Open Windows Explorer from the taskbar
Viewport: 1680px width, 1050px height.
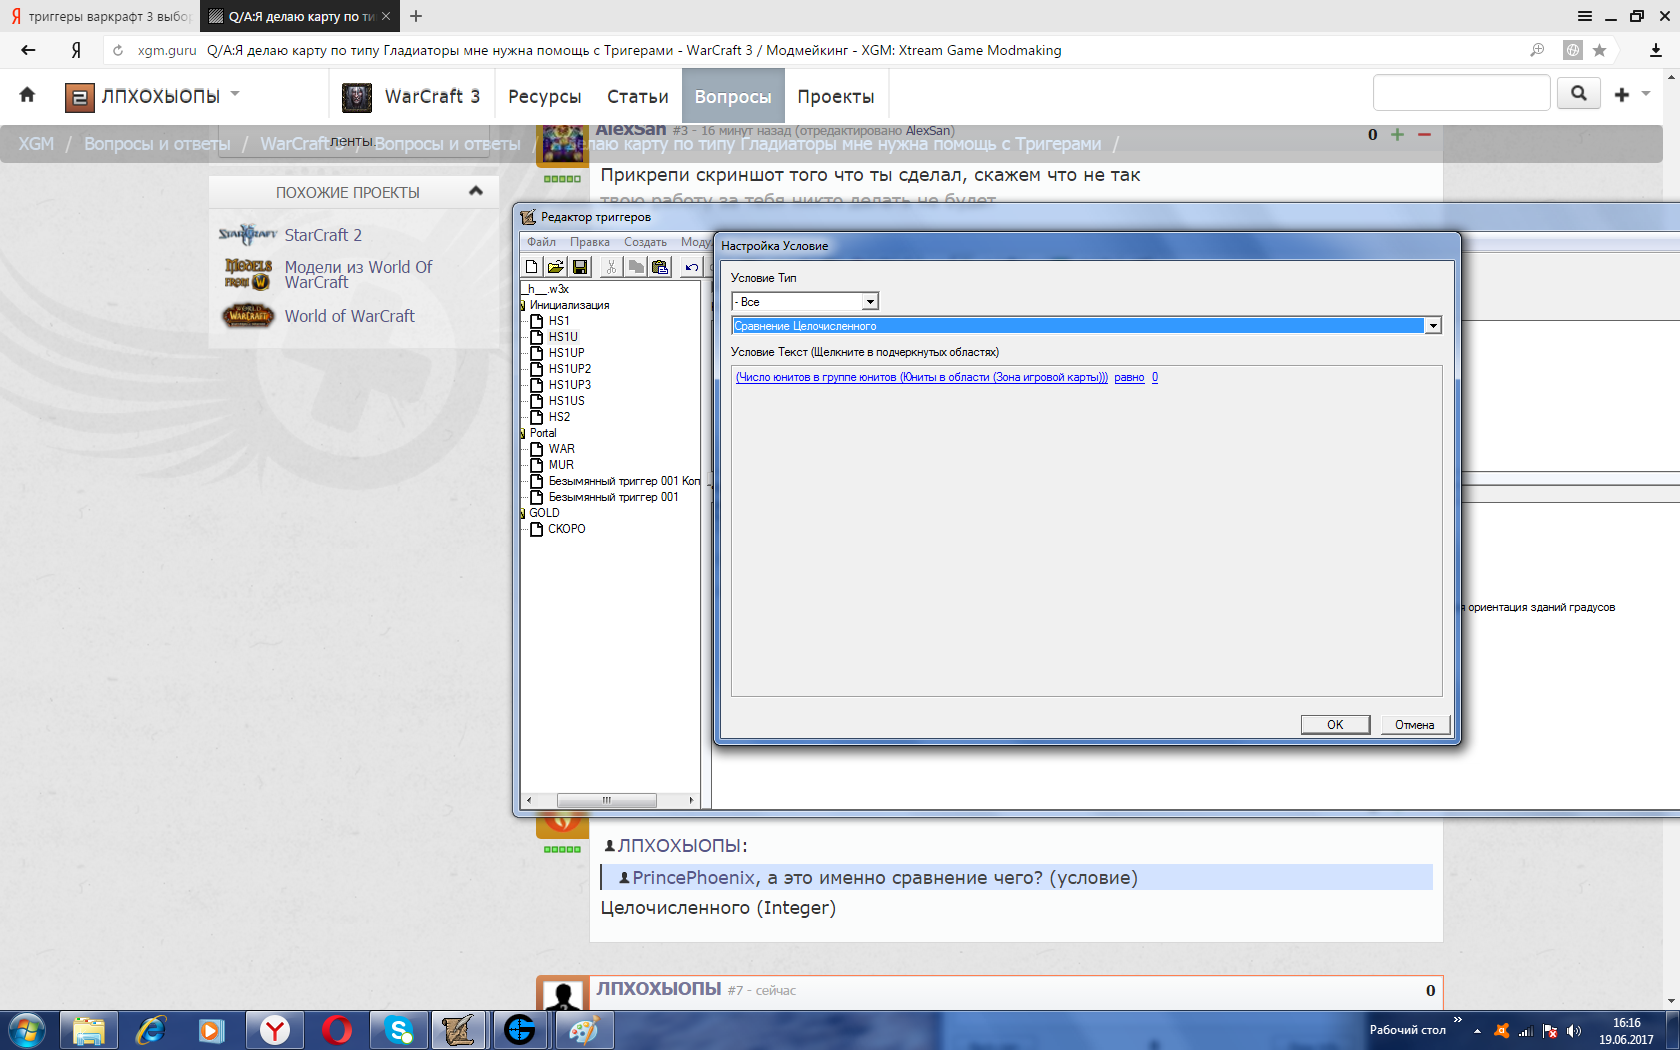(x=89, y=1030)
